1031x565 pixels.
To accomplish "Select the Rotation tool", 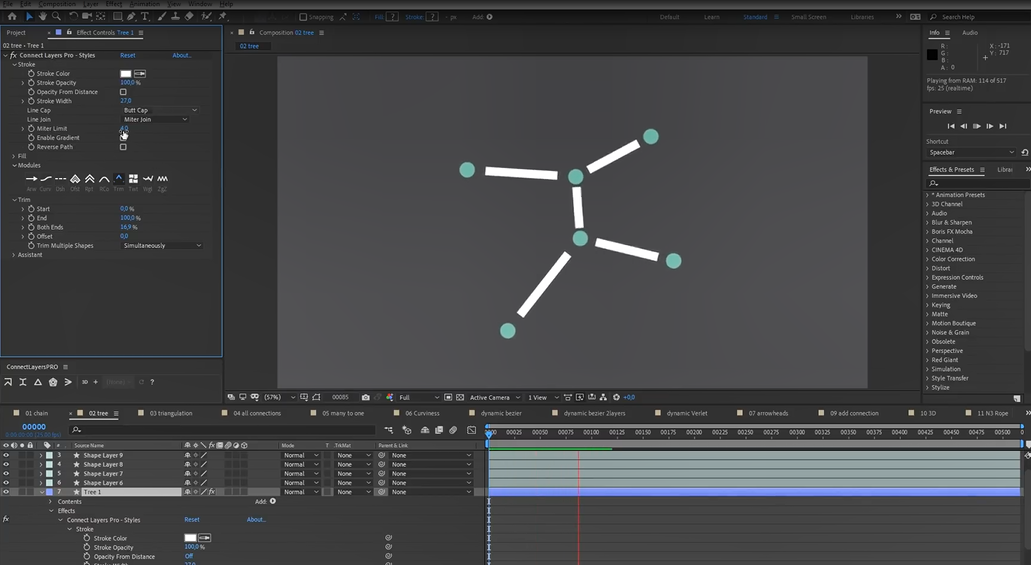I will click(74, 16).
